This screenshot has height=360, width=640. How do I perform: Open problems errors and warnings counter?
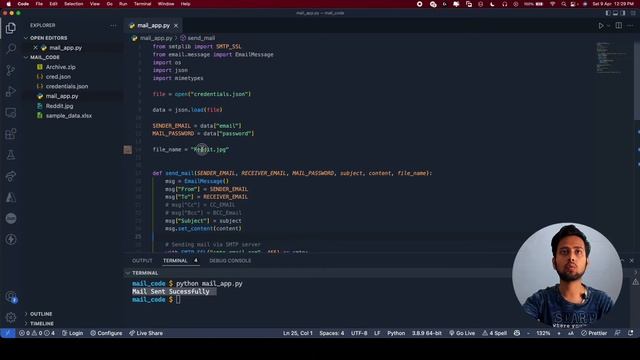[37, 333]
